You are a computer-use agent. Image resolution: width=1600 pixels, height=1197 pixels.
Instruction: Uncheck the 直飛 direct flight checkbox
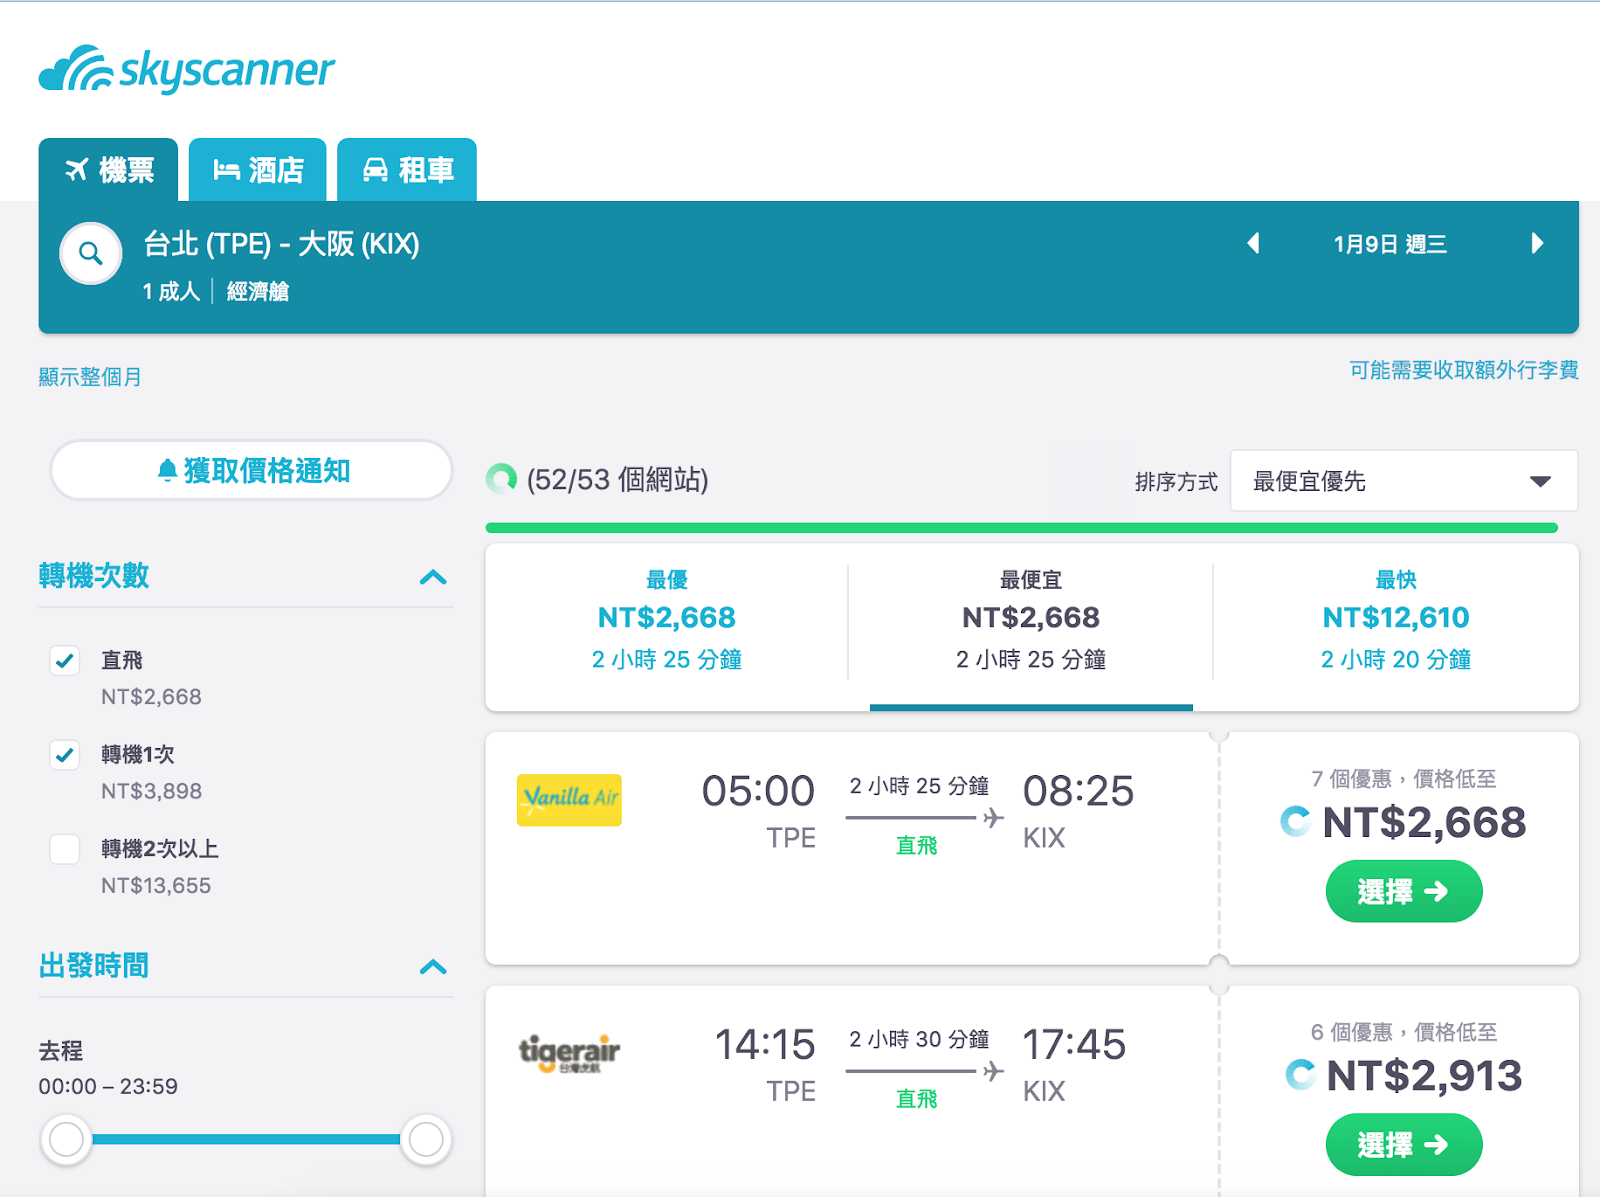65,661
